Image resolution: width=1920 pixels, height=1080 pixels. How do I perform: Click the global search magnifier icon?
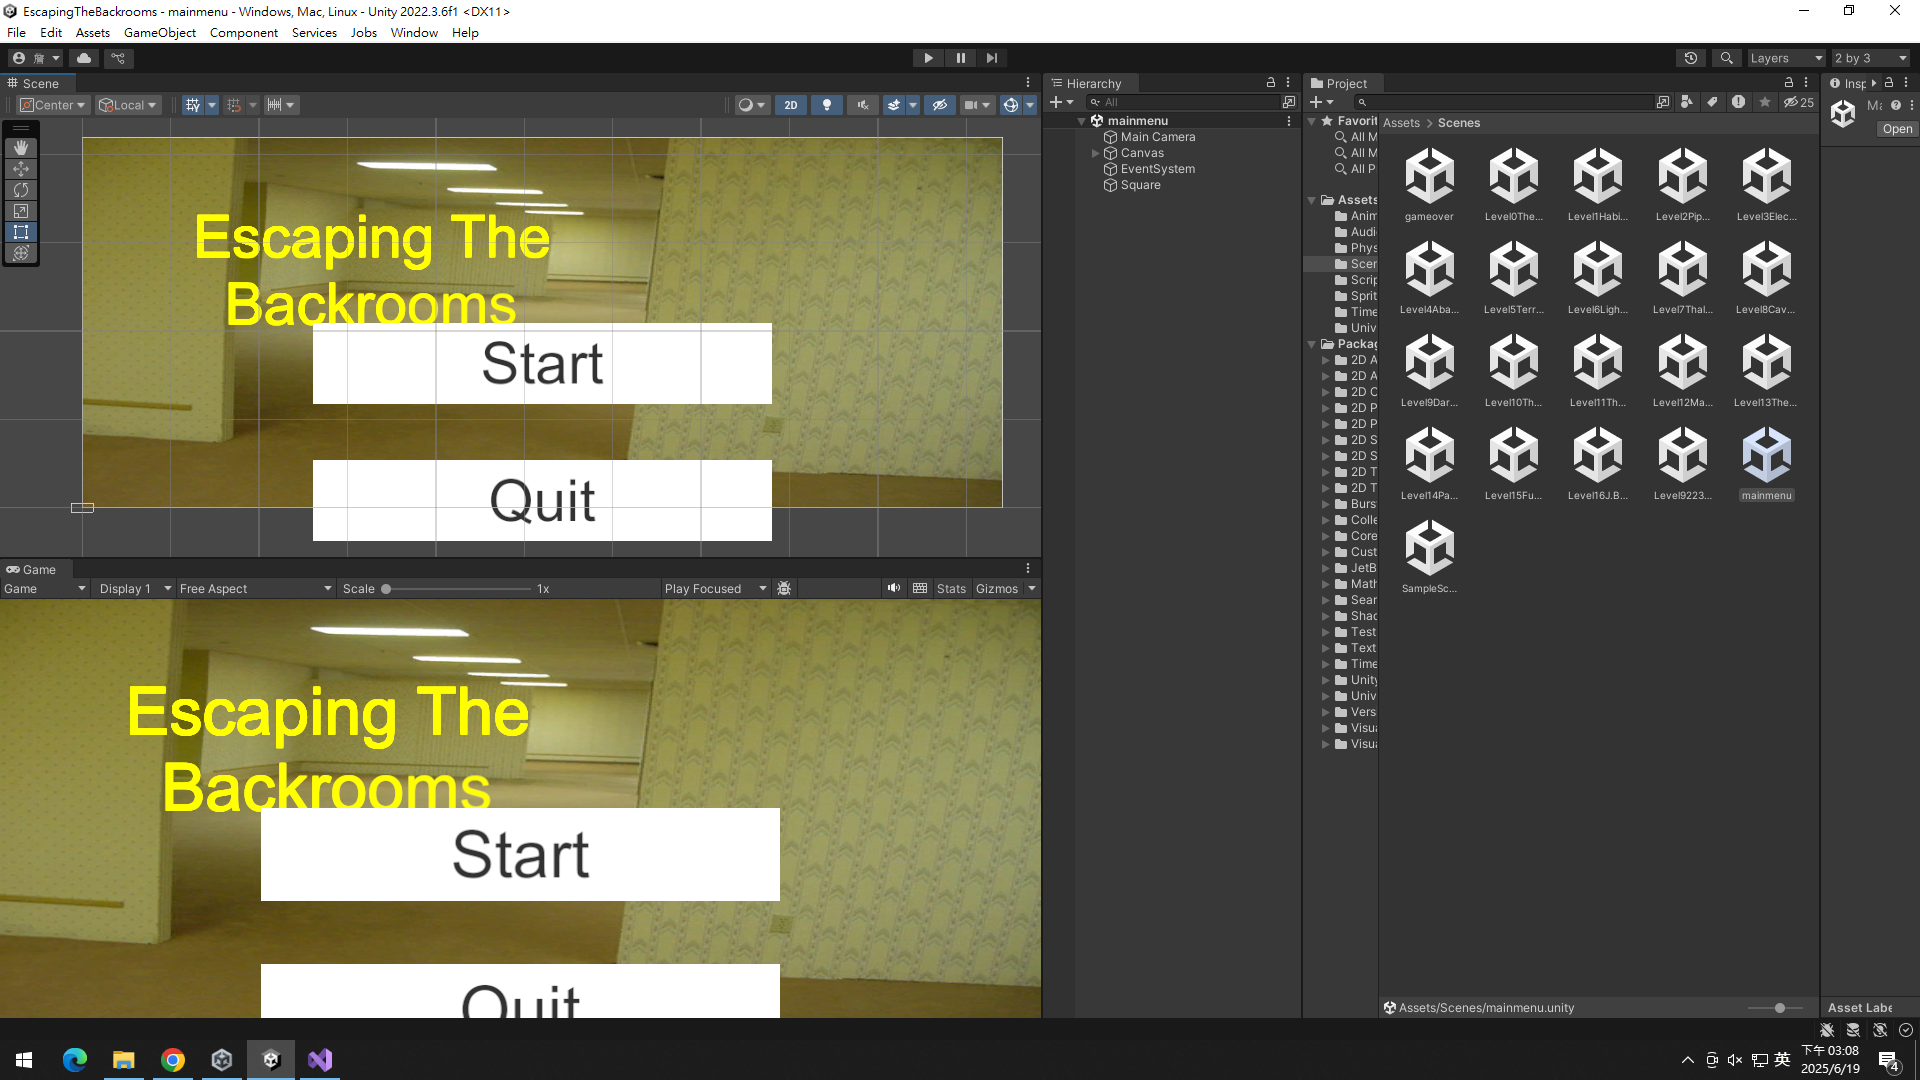(x=1727, y=58)
